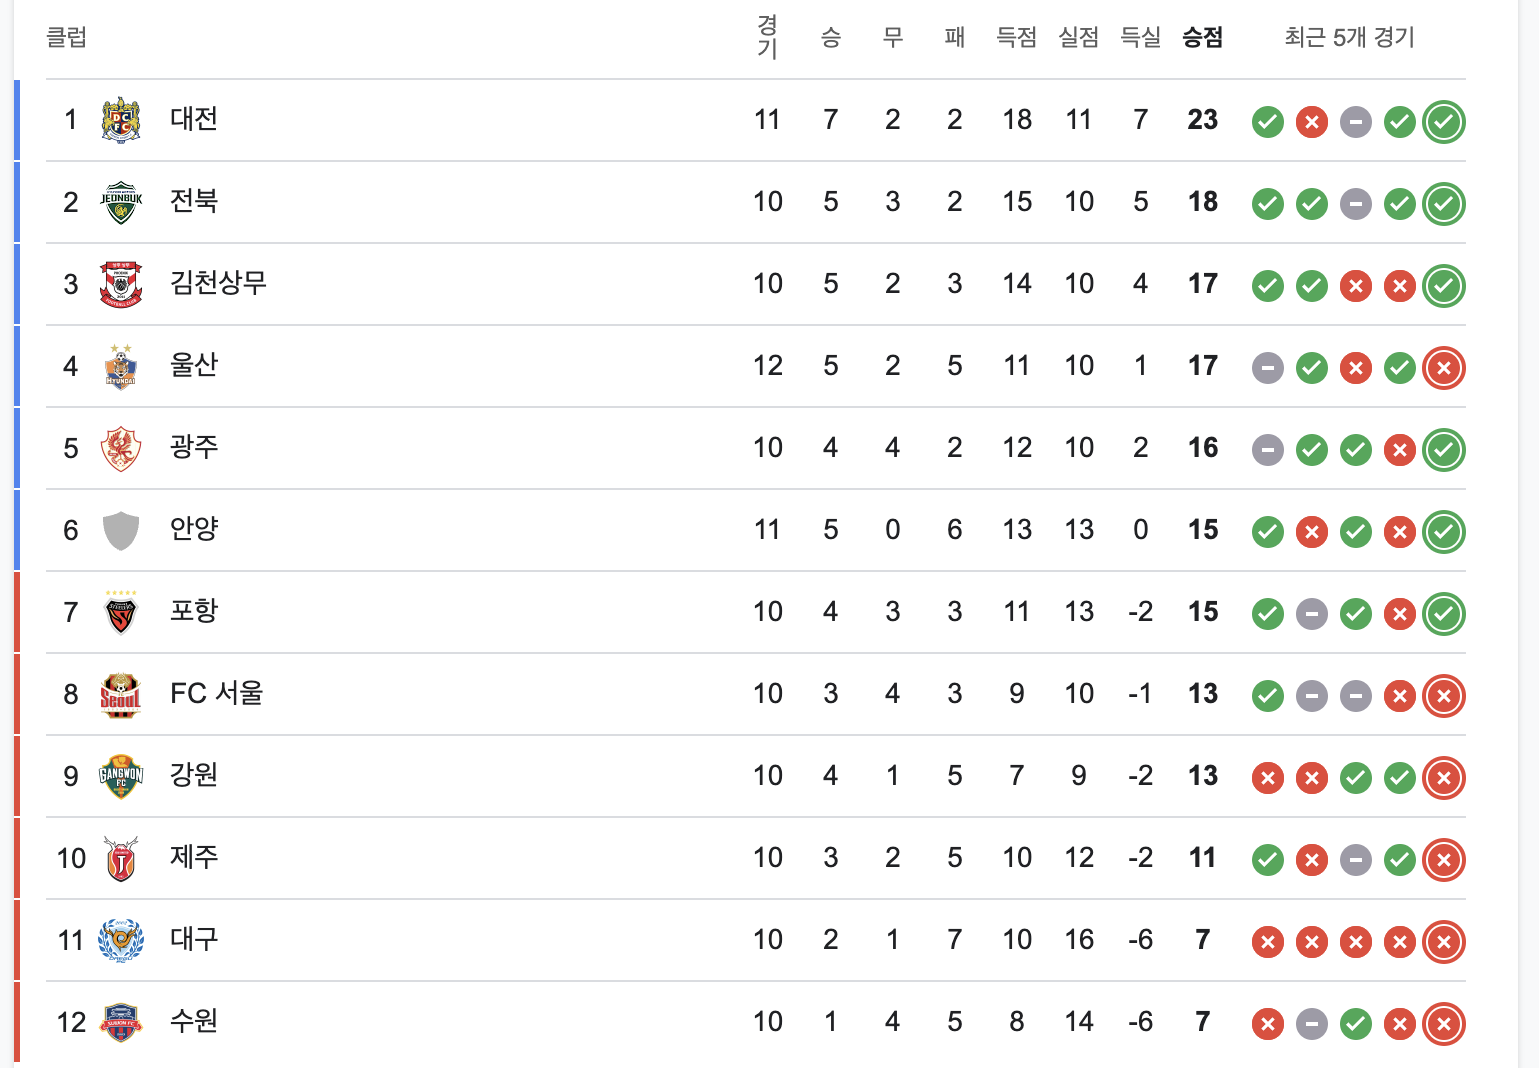Click 대전's most recent match win icon
The height and width of the screenshot is (1068, 1539).
tap(1444, 122)
